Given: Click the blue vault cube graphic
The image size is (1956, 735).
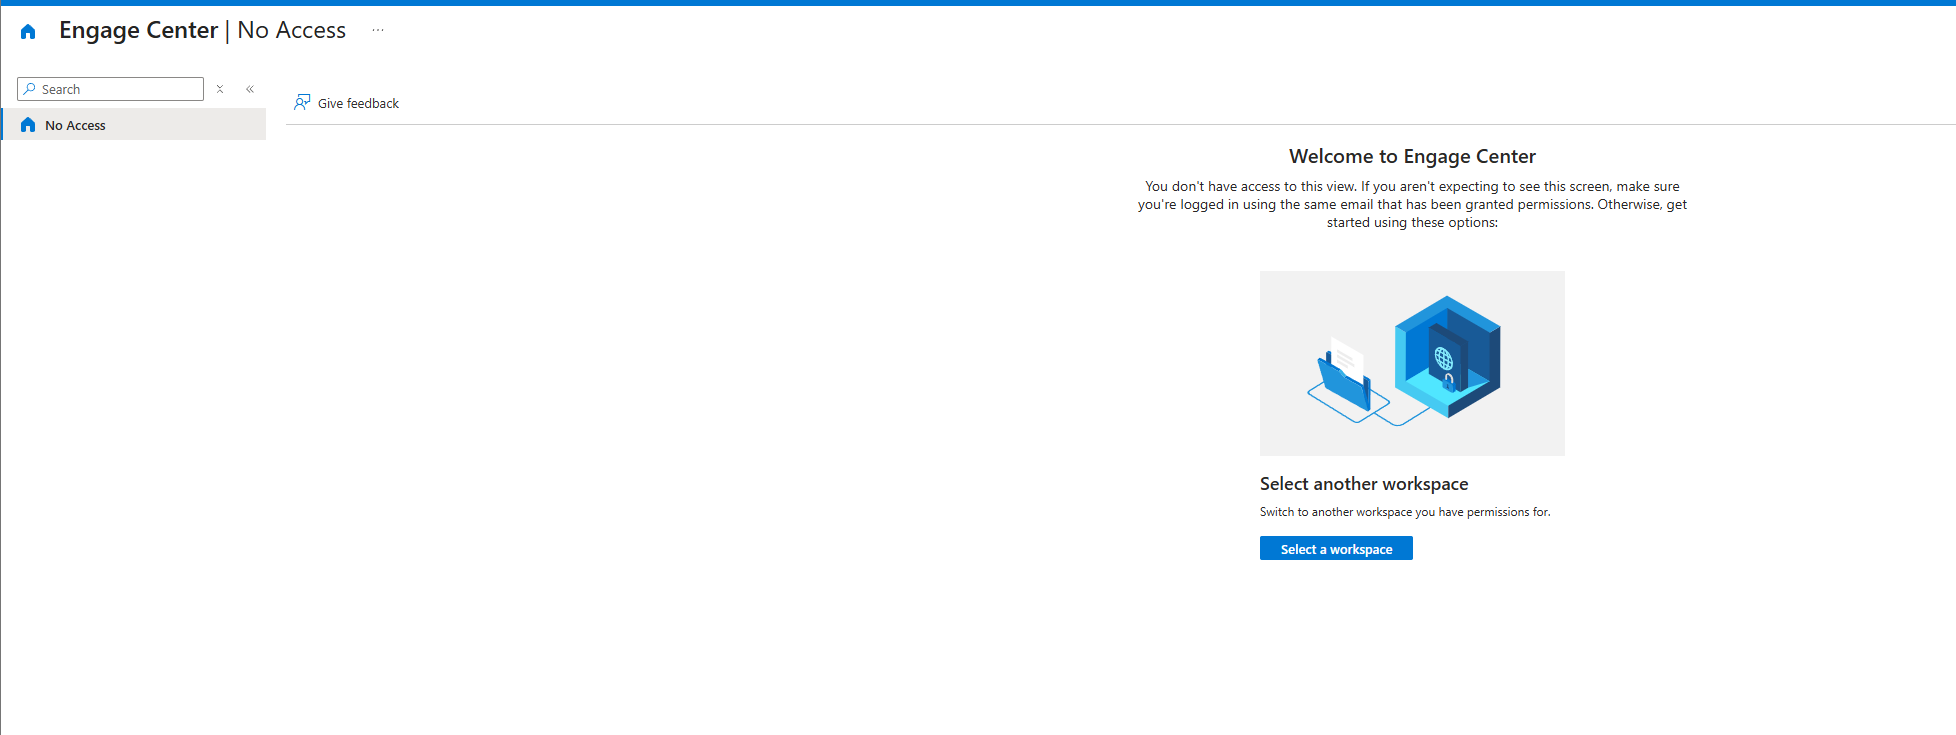Looking at the screenshot, I should click(1447, 356).
